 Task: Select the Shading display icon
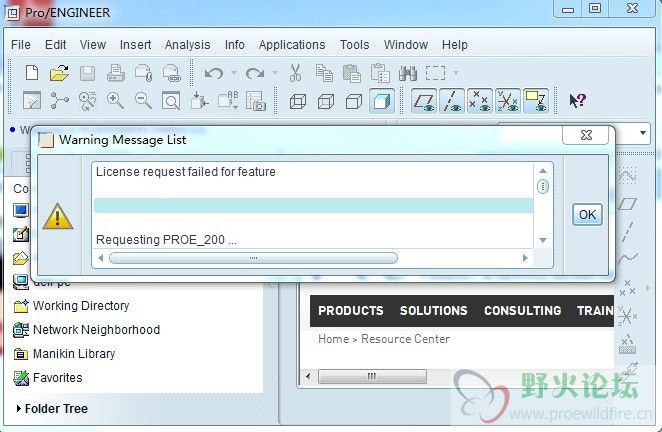pyautogui.click(x=382, y=101)
